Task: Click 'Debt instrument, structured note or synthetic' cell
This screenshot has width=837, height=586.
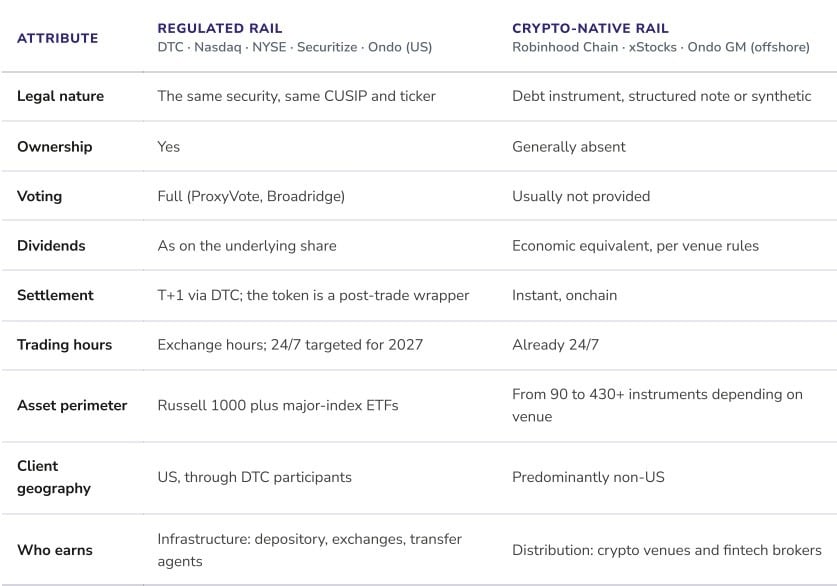Action: point(661,96)
